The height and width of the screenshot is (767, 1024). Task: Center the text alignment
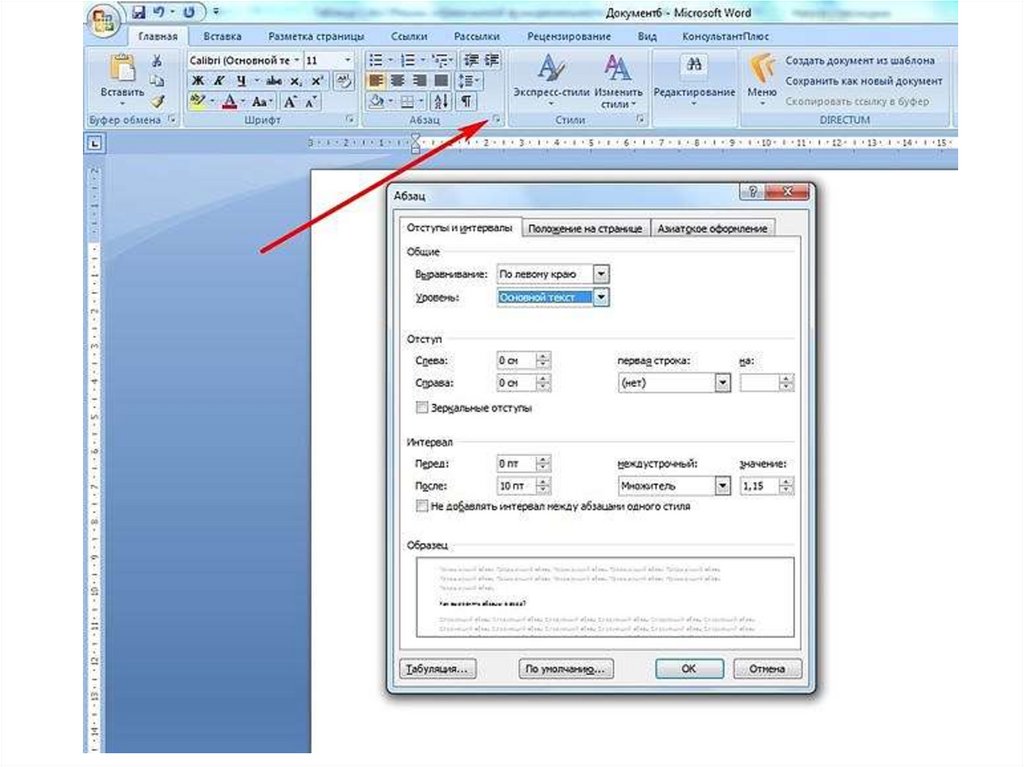pyautogui.click(x=397, y=80)
